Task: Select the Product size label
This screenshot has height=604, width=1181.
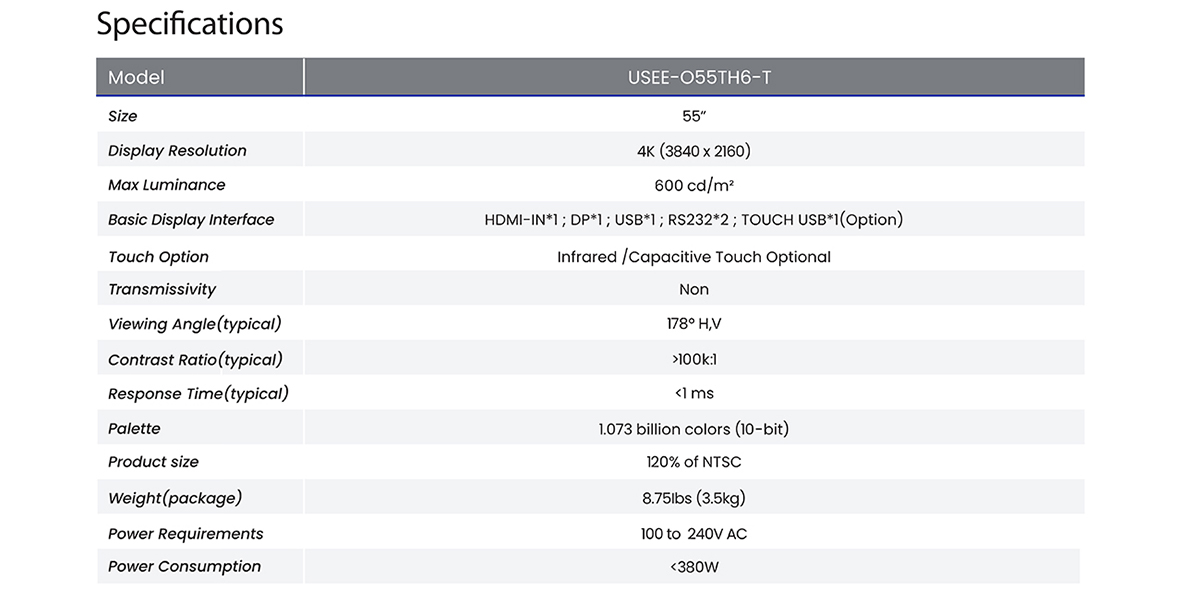Action: coord(153,462)
